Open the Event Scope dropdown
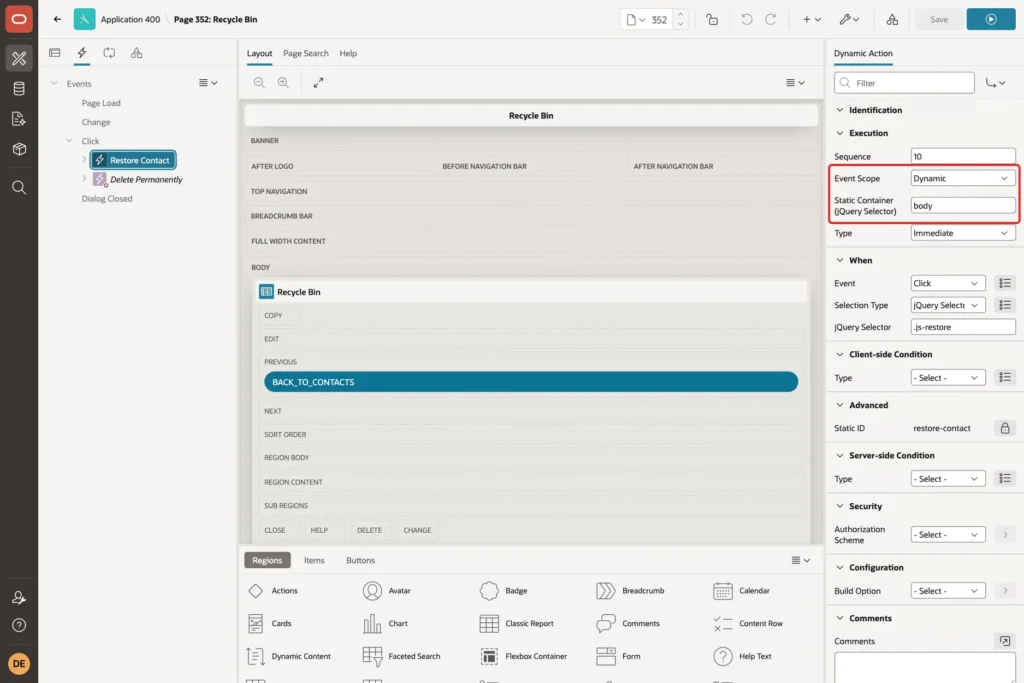 click(x=963, y=178)
